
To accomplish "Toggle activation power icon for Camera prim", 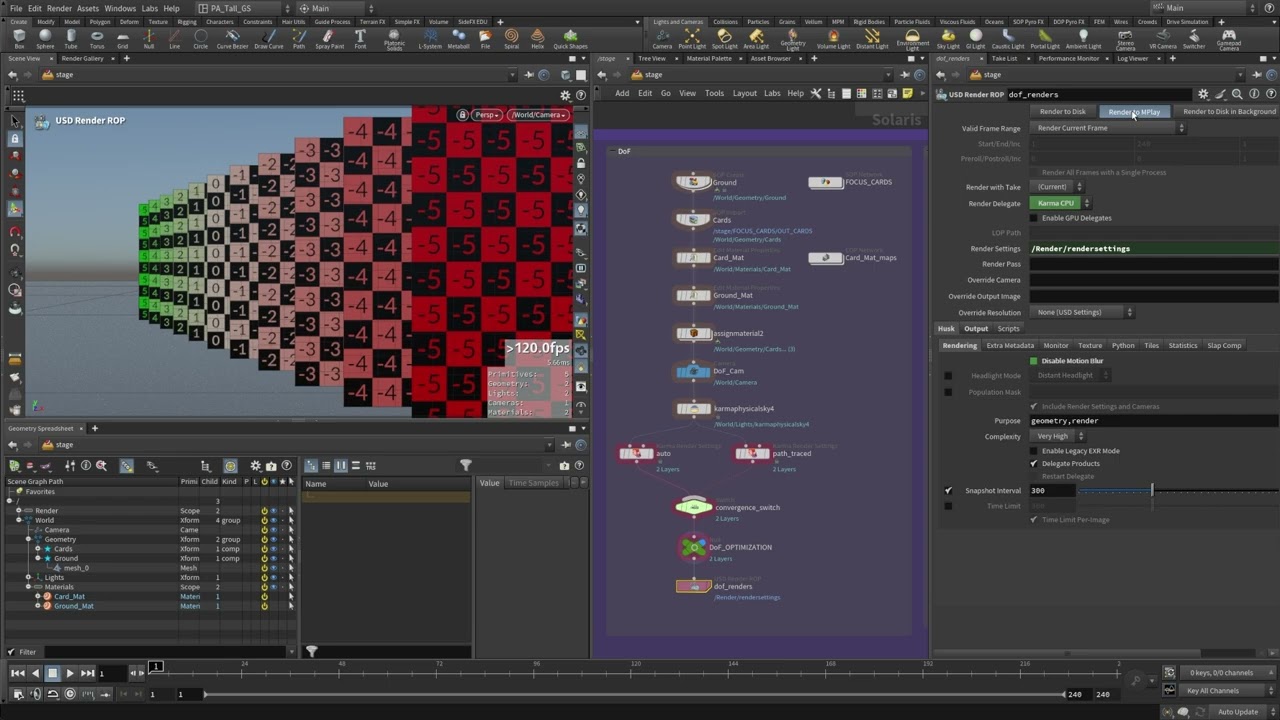I will pyautogui.click(x=264, y=530).
